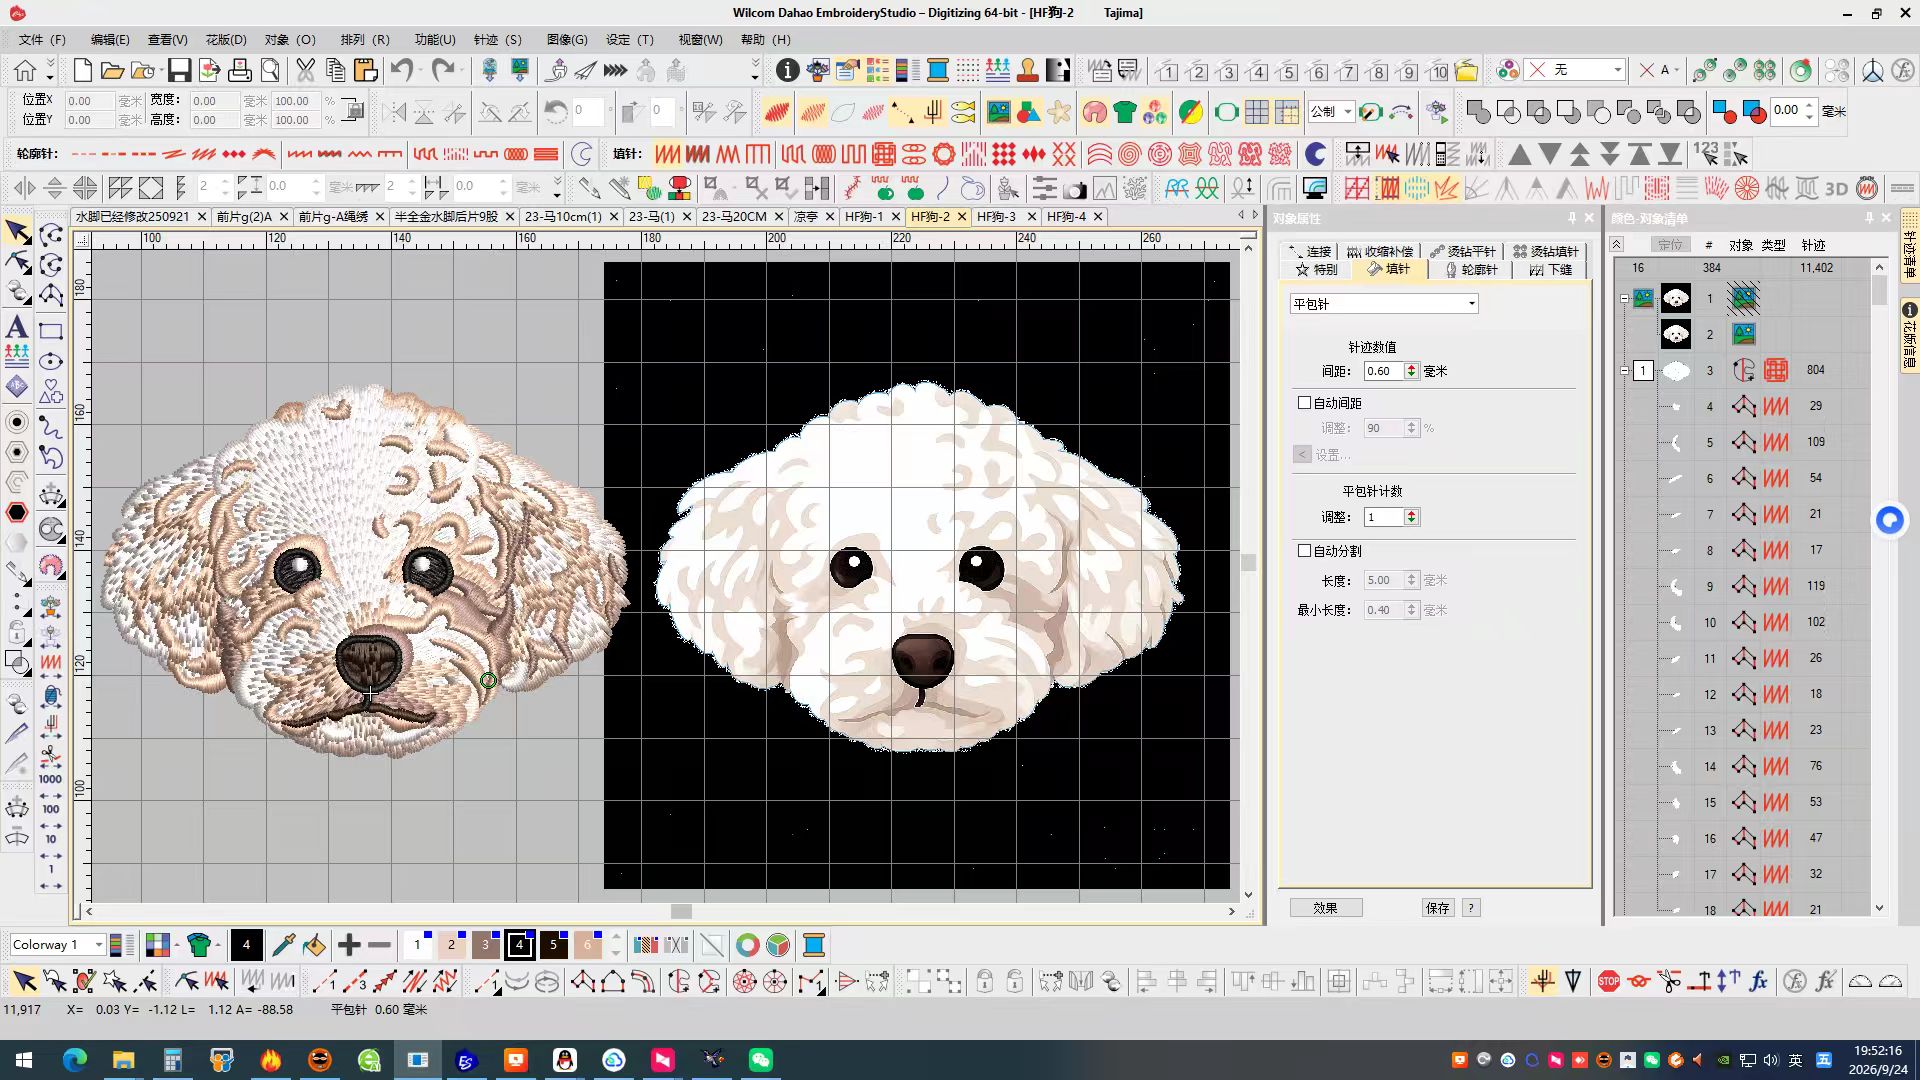1920x1080 pixels.
Task: Click the plus add color icon
Action: click(349, 944)
